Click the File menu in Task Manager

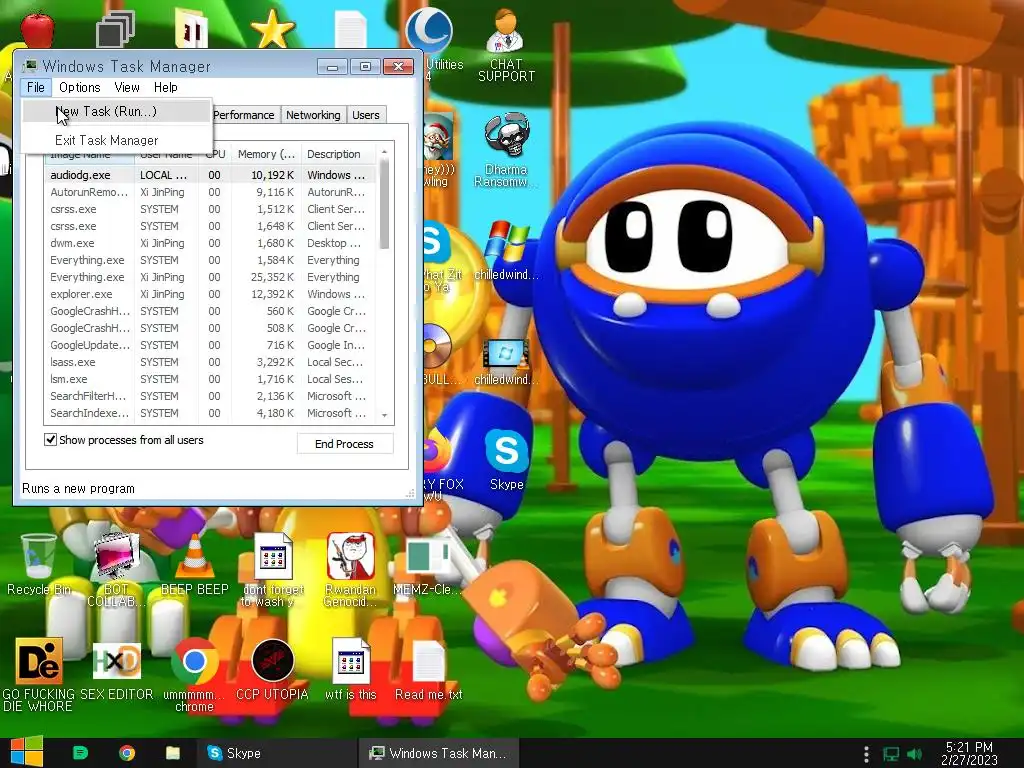click(x=35, y=88)
